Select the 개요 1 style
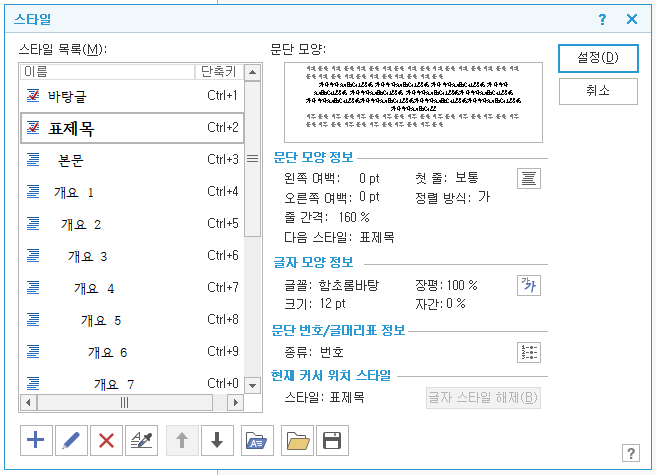This screenshot has width=656, height=475. coord(132,192)
